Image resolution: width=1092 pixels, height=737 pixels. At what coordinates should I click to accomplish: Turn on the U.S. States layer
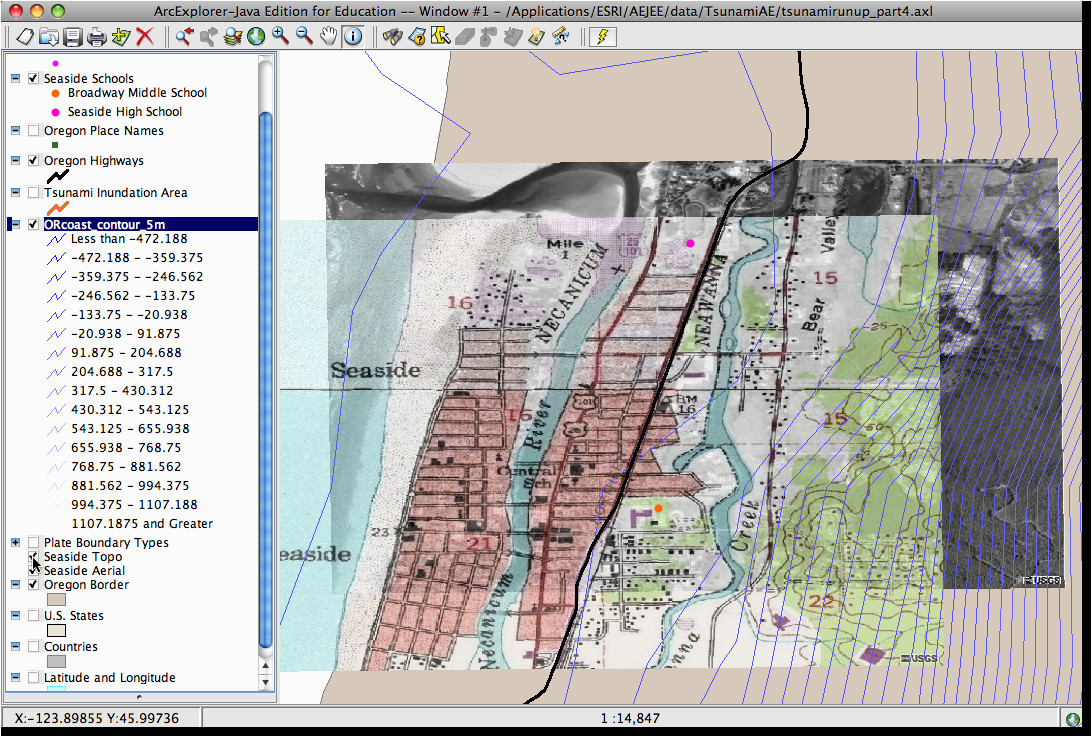coord(33,615)
